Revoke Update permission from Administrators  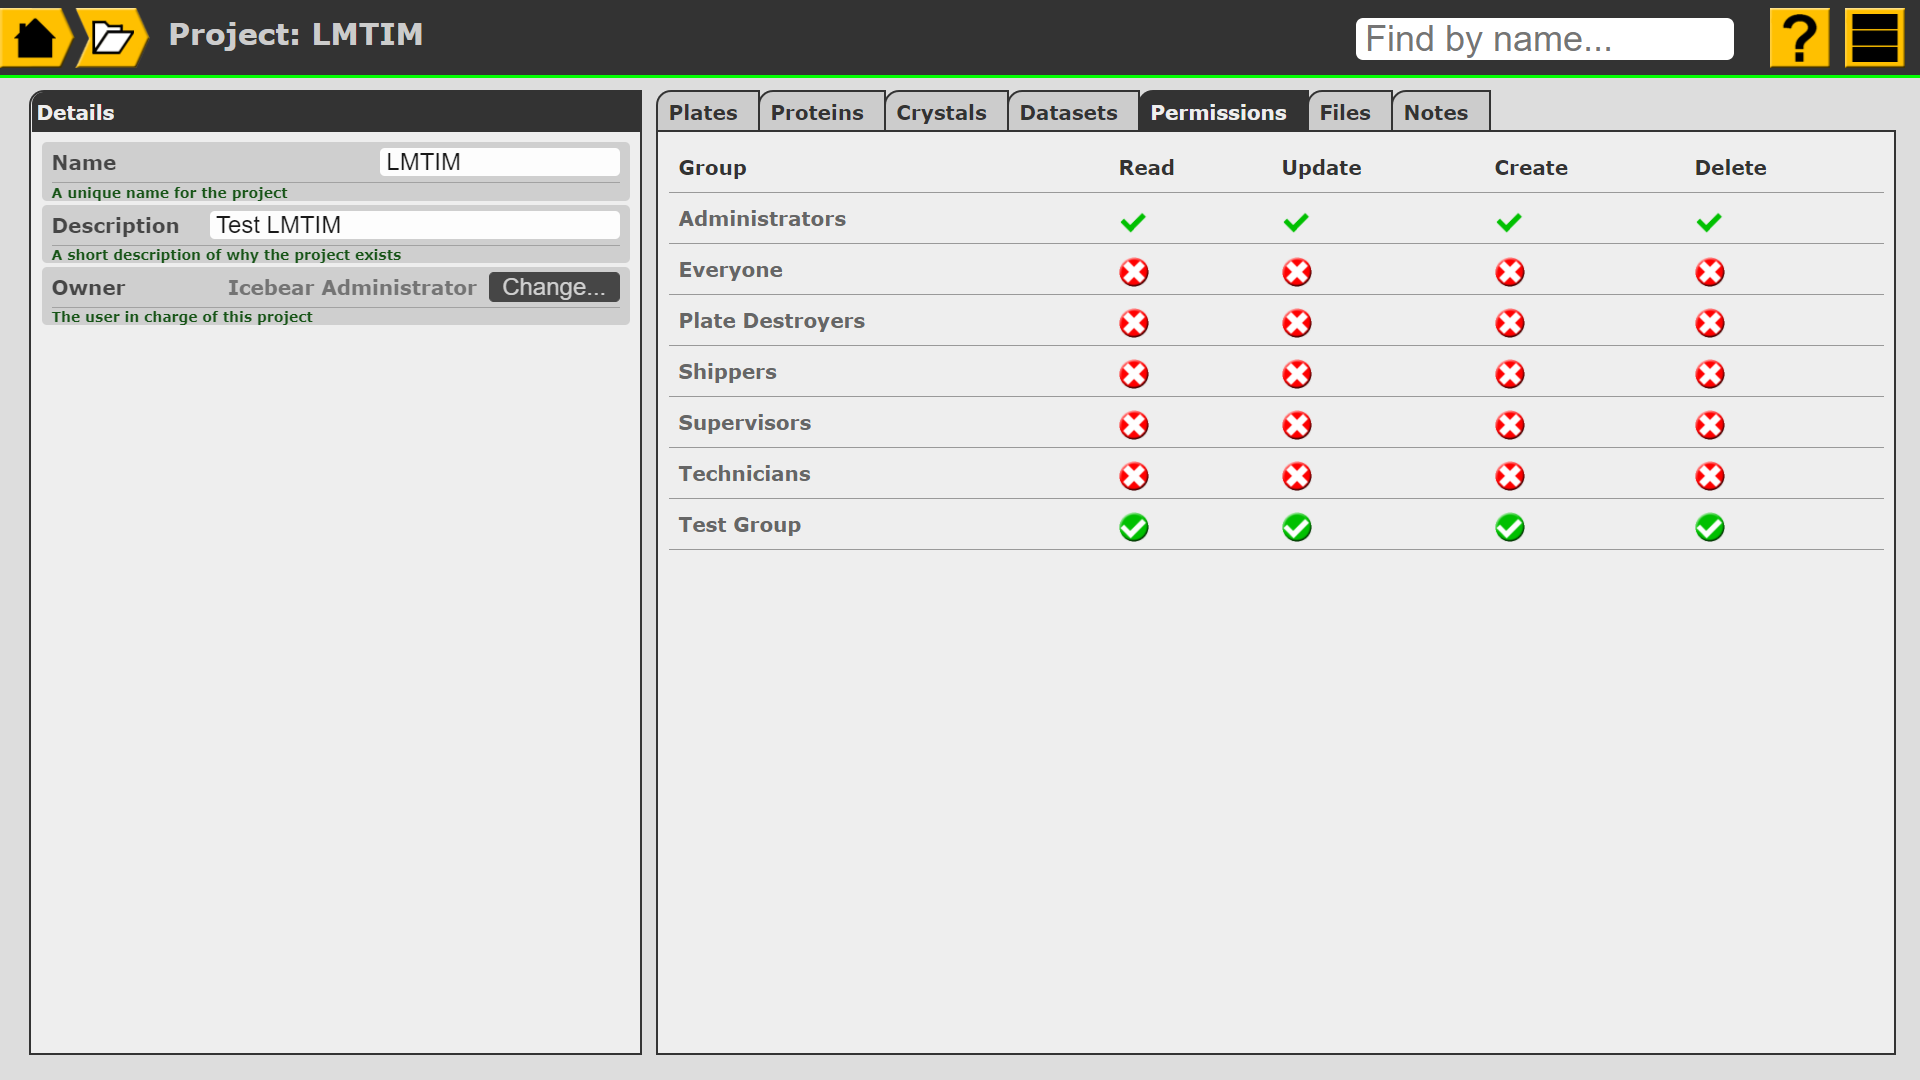(1296, 222)
